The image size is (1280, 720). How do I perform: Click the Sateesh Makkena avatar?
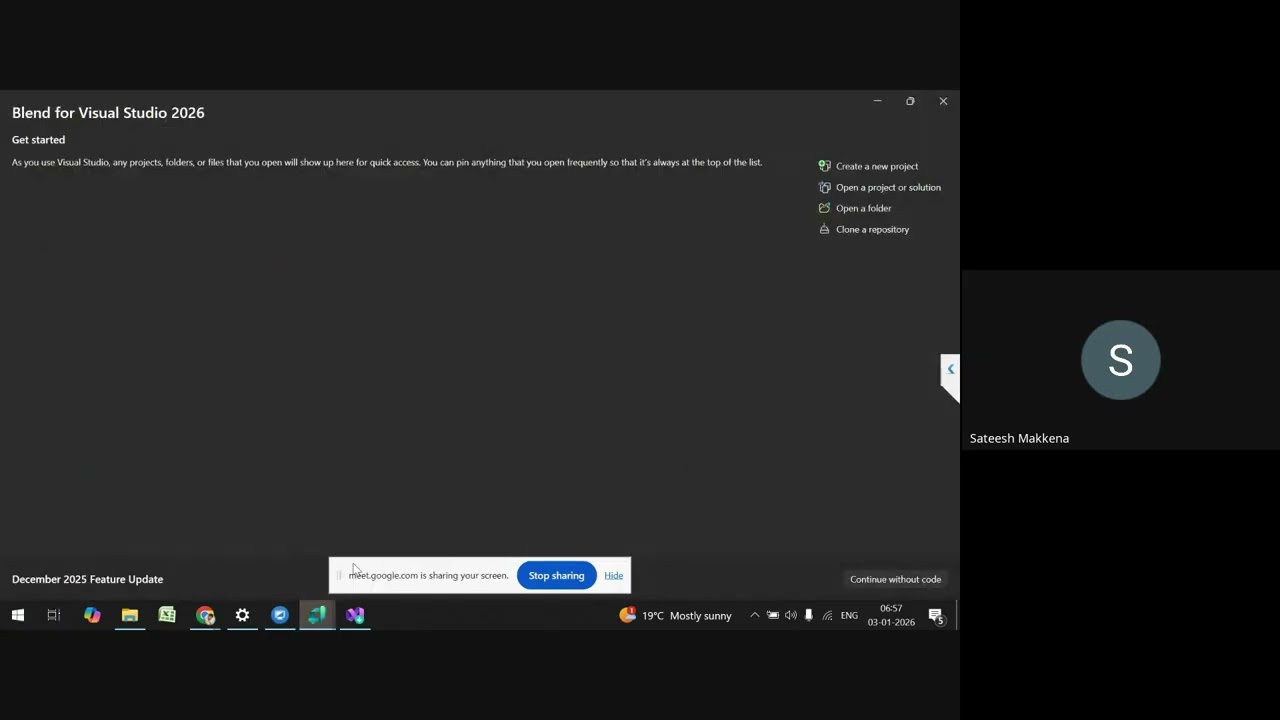(1121, 360)
